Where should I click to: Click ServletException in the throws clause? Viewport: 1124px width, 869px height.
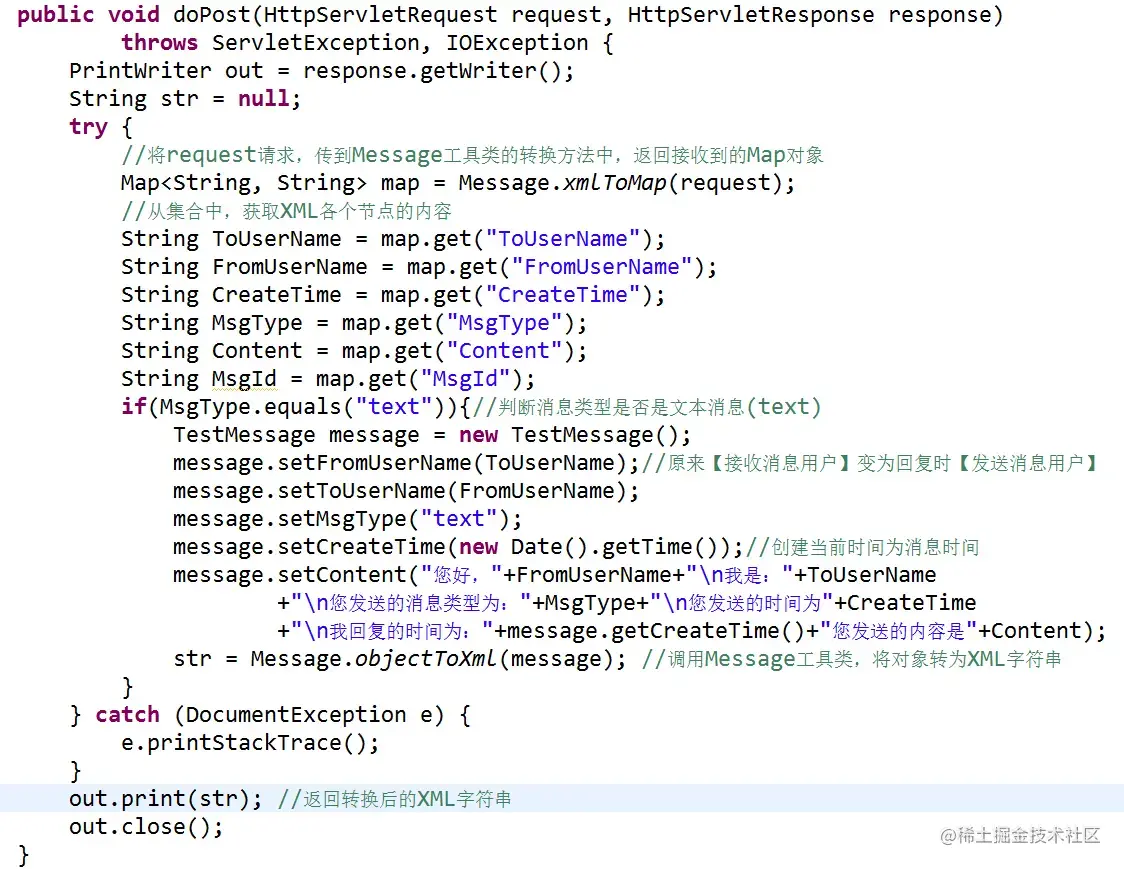316,43
